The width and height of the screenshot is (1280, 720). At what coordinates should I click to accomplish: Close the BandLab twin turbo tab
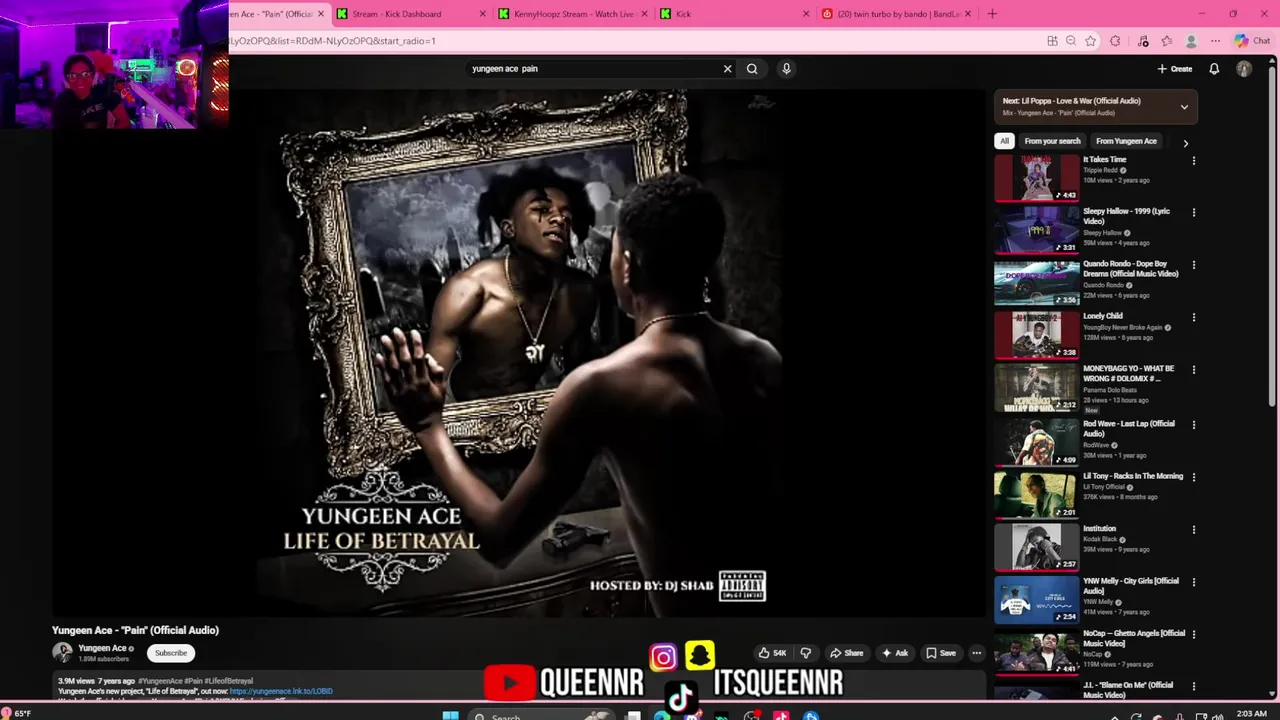(968, 14)
